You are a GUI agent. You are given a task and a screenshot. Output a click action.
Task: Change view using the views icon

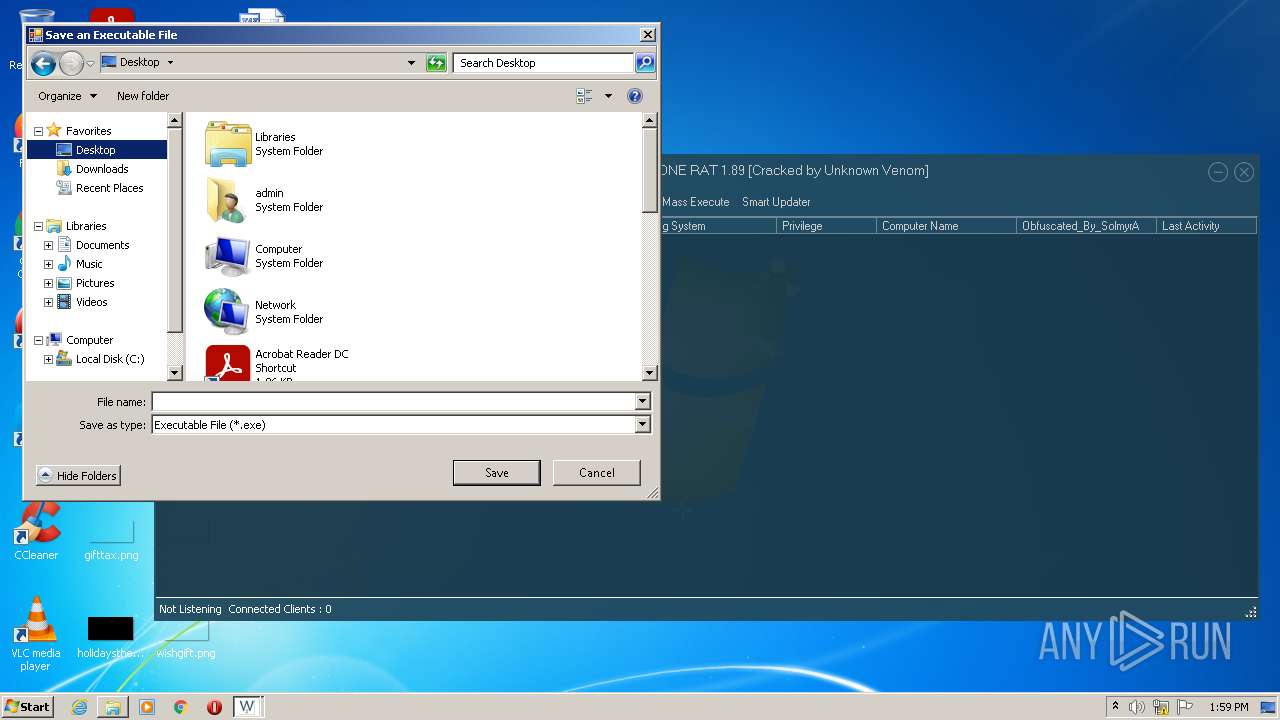tap(584, 96)
